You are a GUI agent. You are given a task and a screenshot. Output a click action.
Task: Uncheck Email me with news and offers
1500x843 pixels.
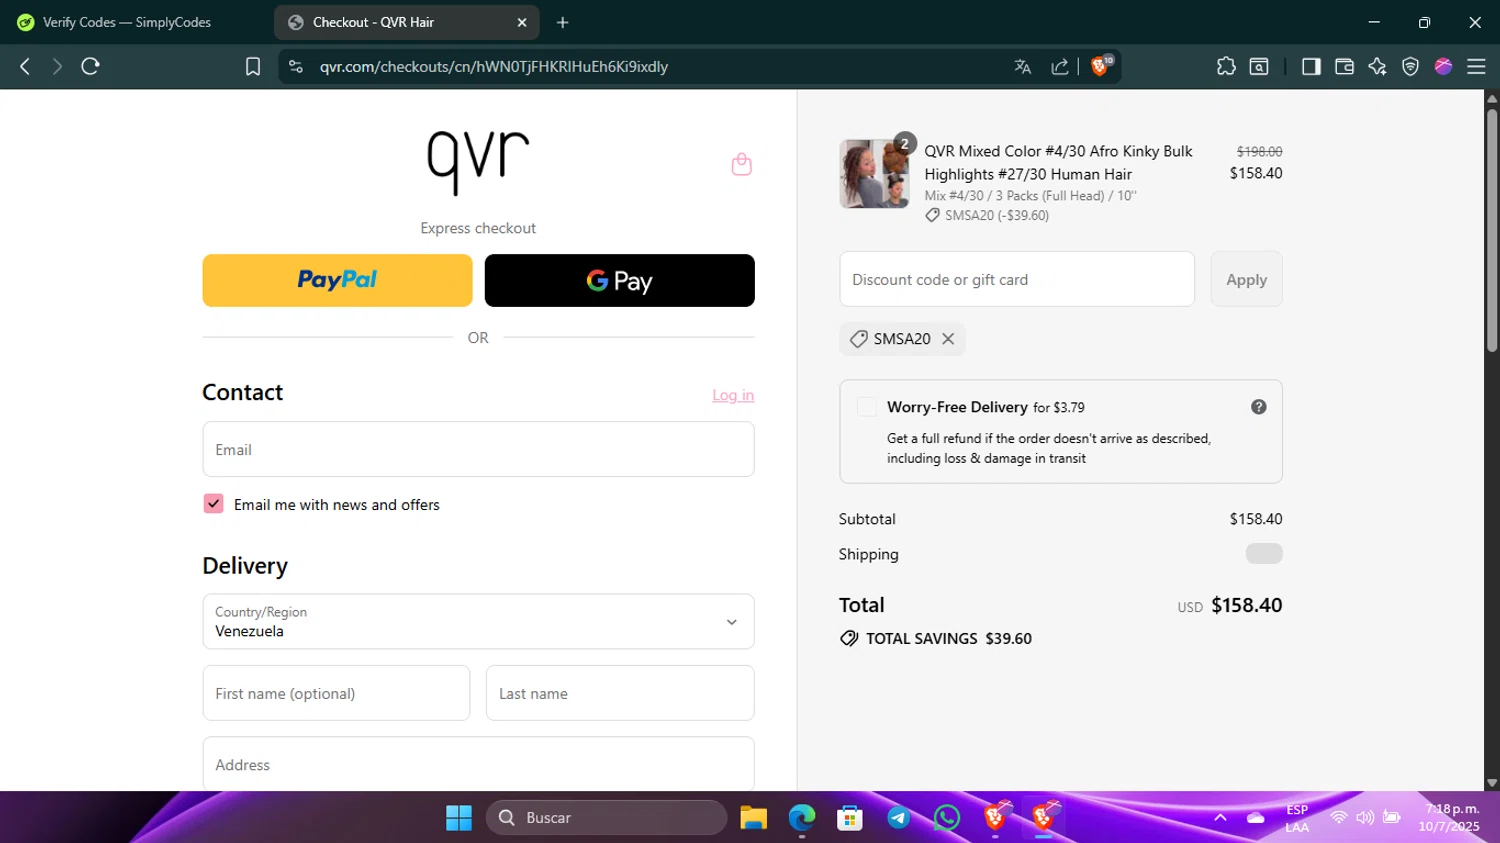213,504
